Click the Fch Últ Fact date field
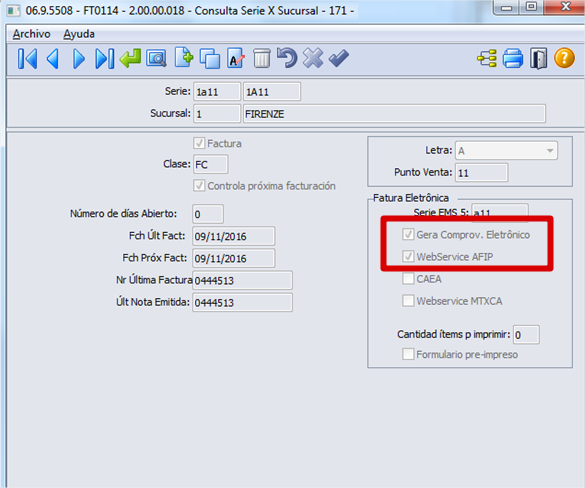 [x=234, y=236]
